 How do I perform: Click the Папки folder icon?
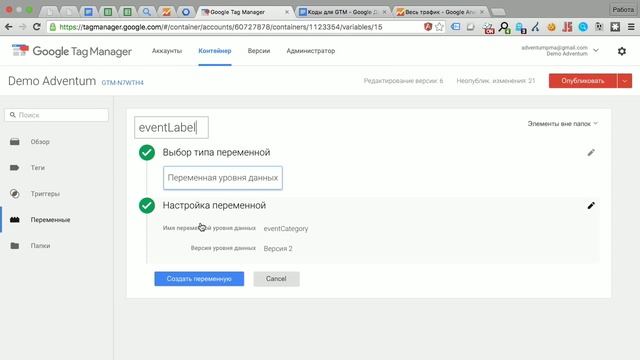point(15,246)
